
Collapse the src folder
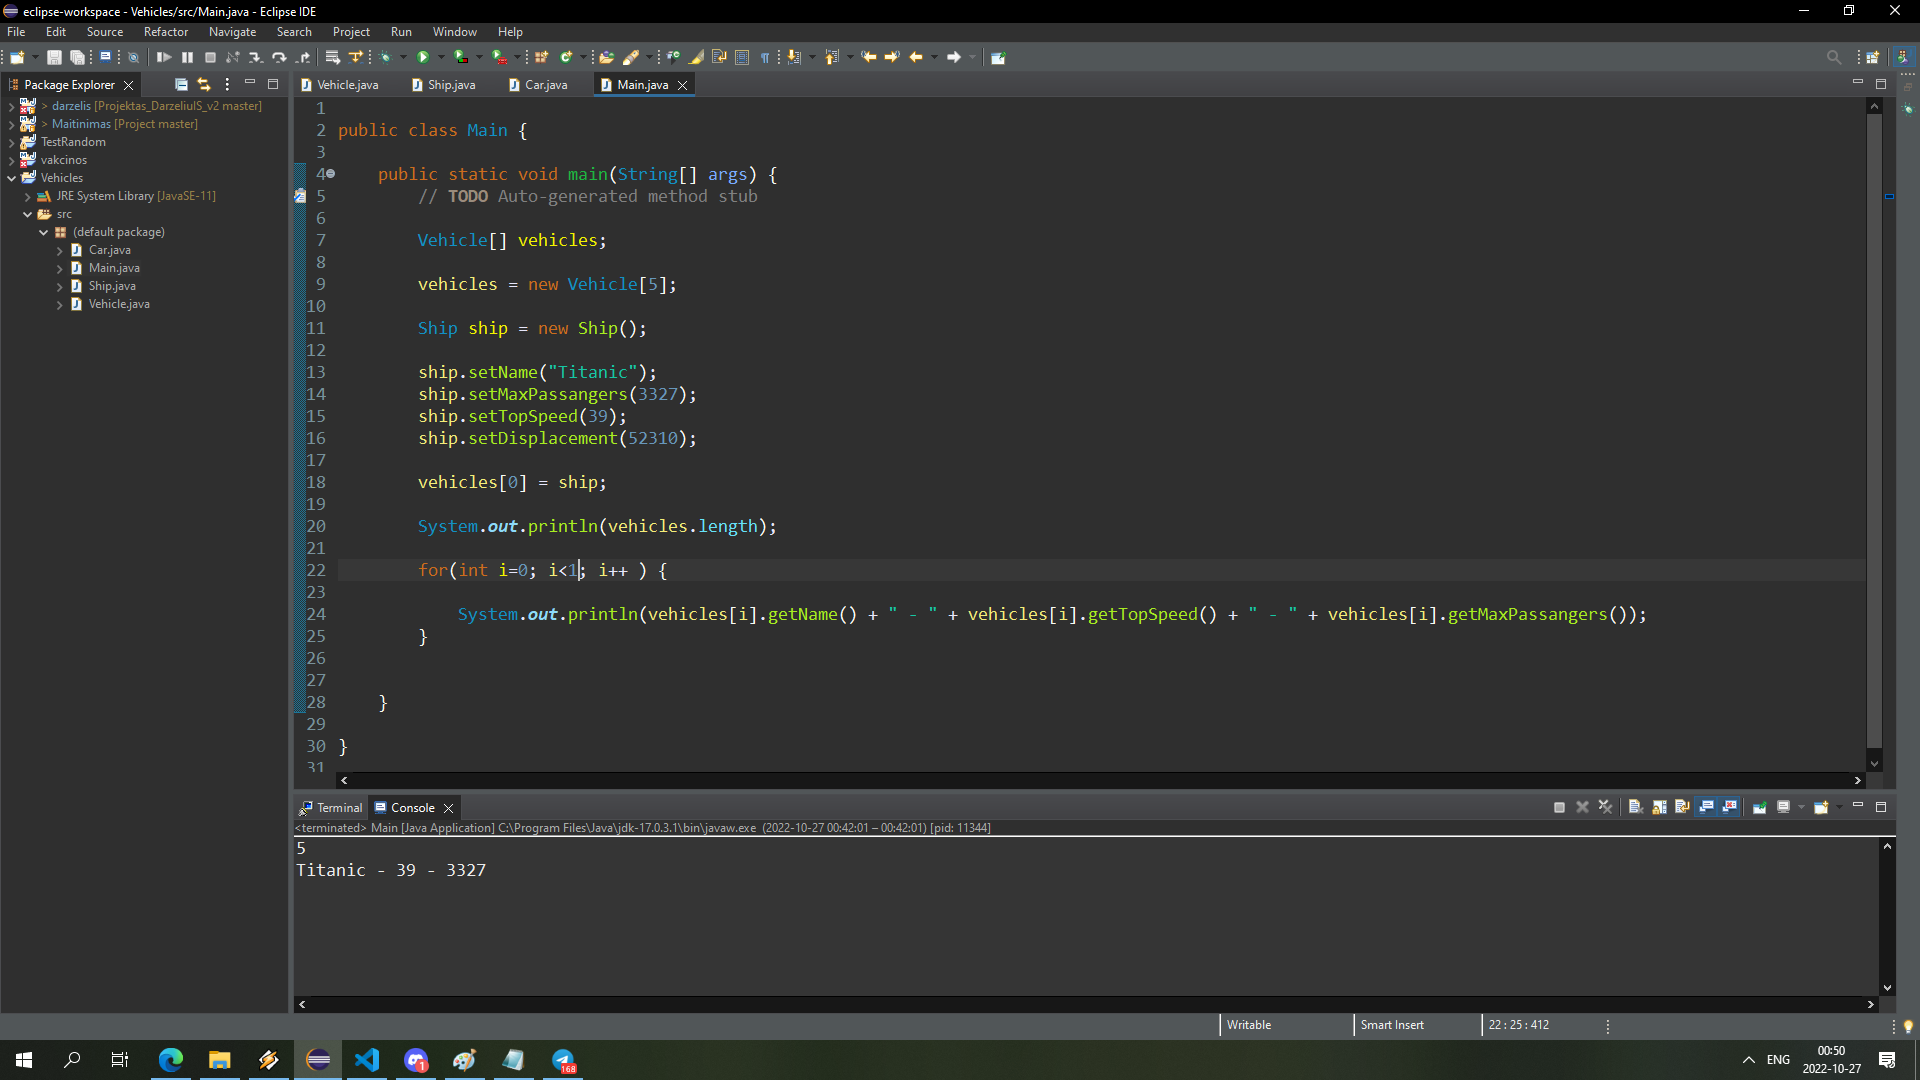click(27, 214)
